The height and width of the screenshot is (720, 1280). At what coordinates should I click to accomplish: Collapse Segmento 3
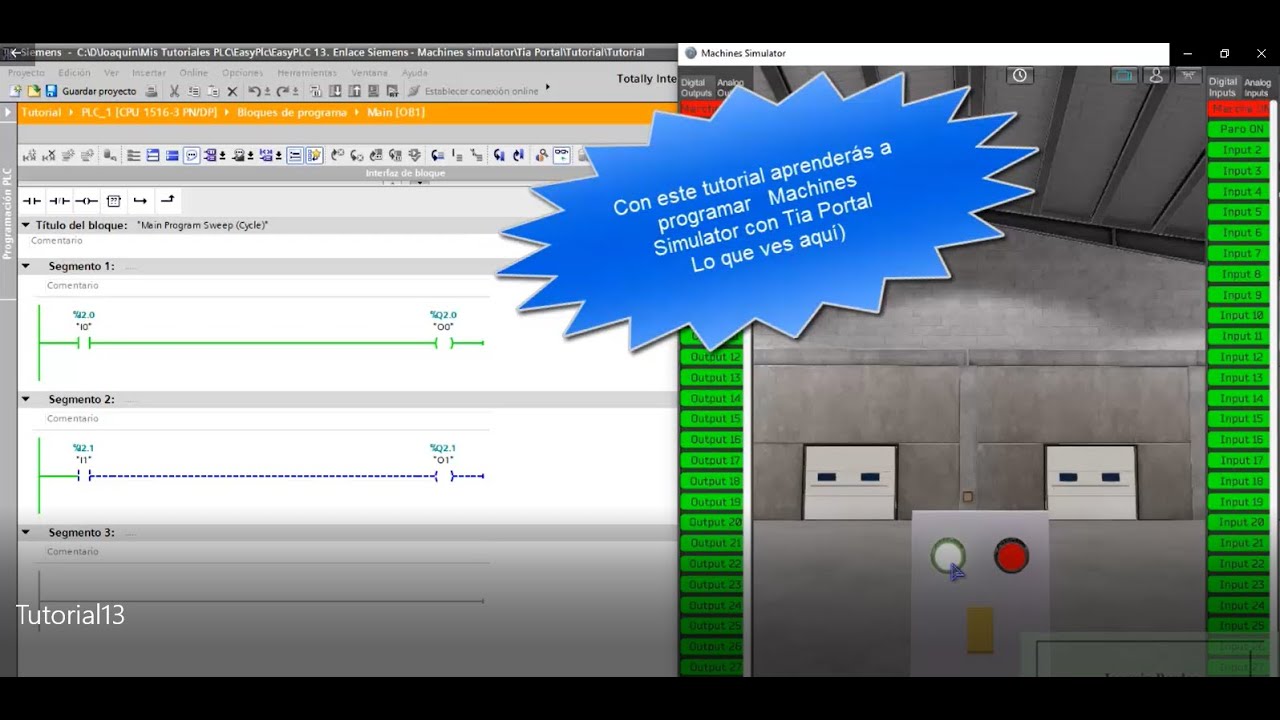point(26,532)
